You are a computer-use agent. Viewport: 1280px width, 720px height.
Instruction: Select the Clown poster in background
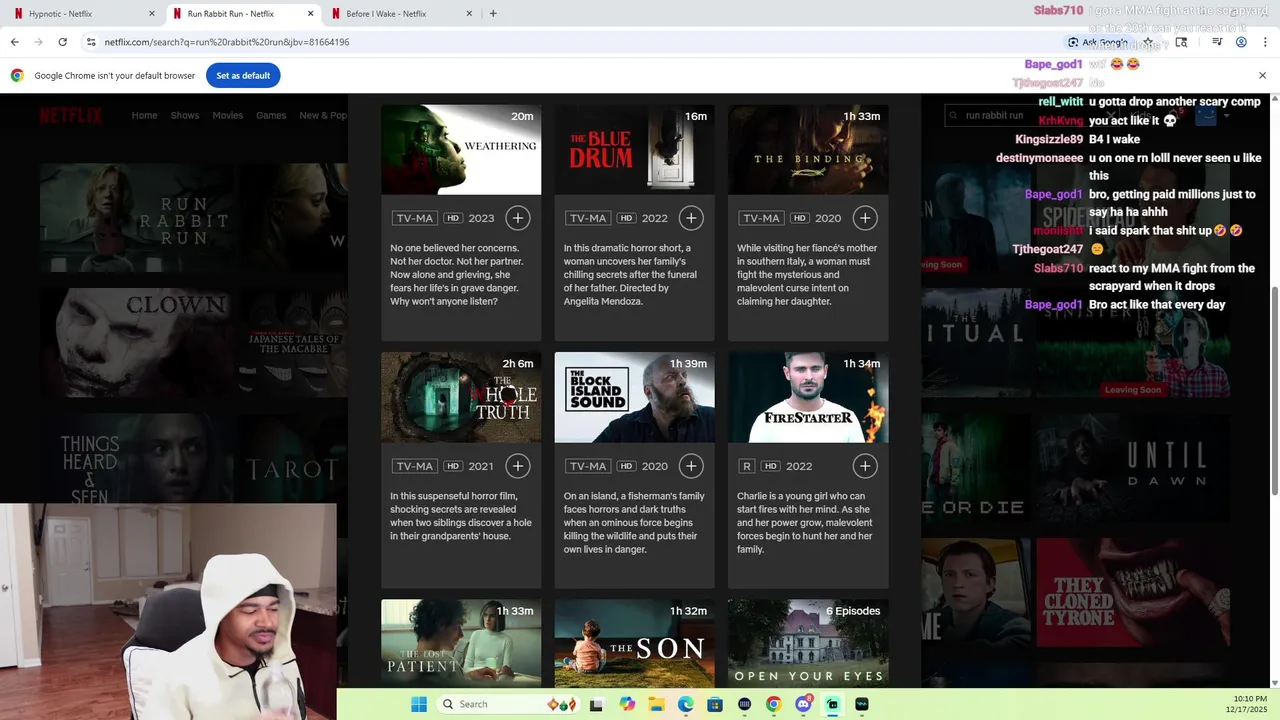coord(135,343)
